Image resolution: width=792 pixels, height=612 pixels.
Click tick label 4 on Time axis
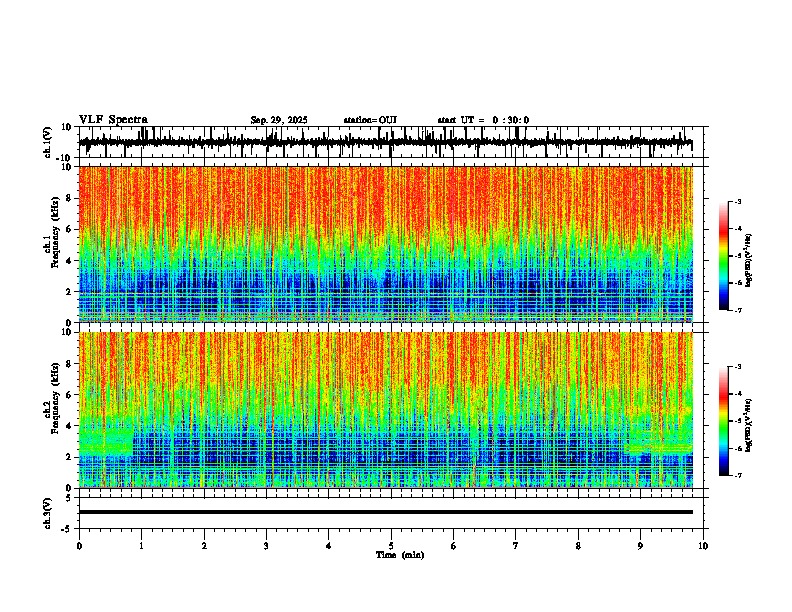tap(329, 546)
